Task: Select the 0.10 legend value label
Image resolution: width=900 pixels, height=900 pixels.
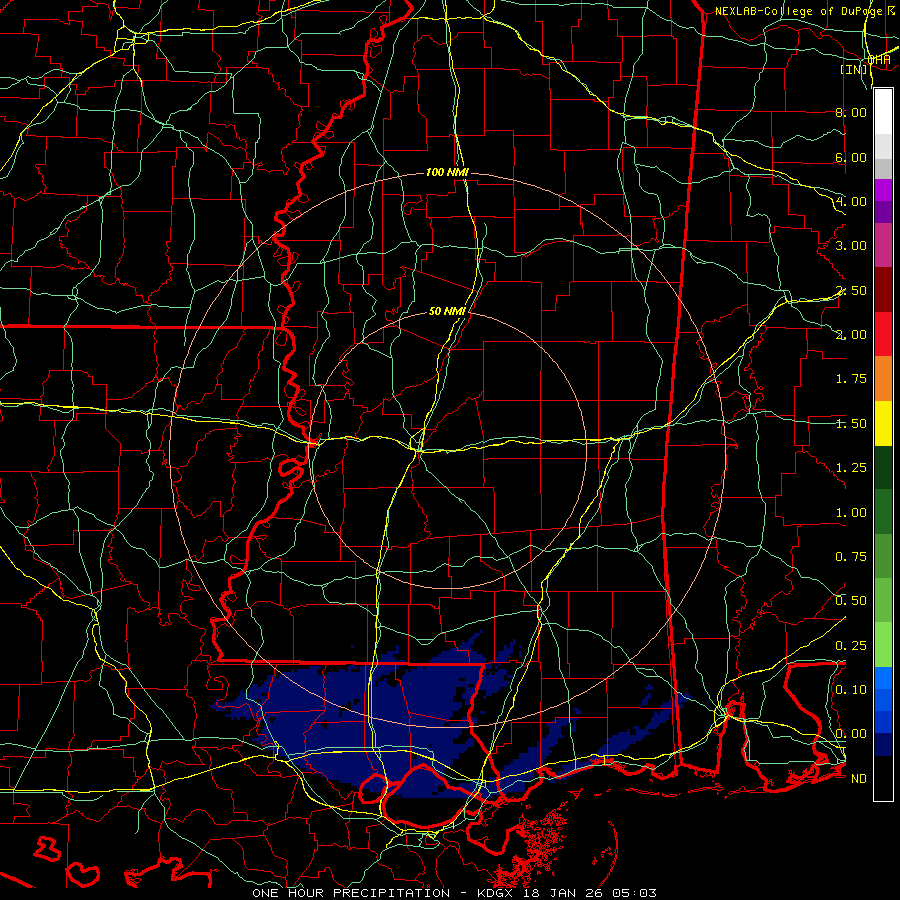Action: (x=851, y=690)
